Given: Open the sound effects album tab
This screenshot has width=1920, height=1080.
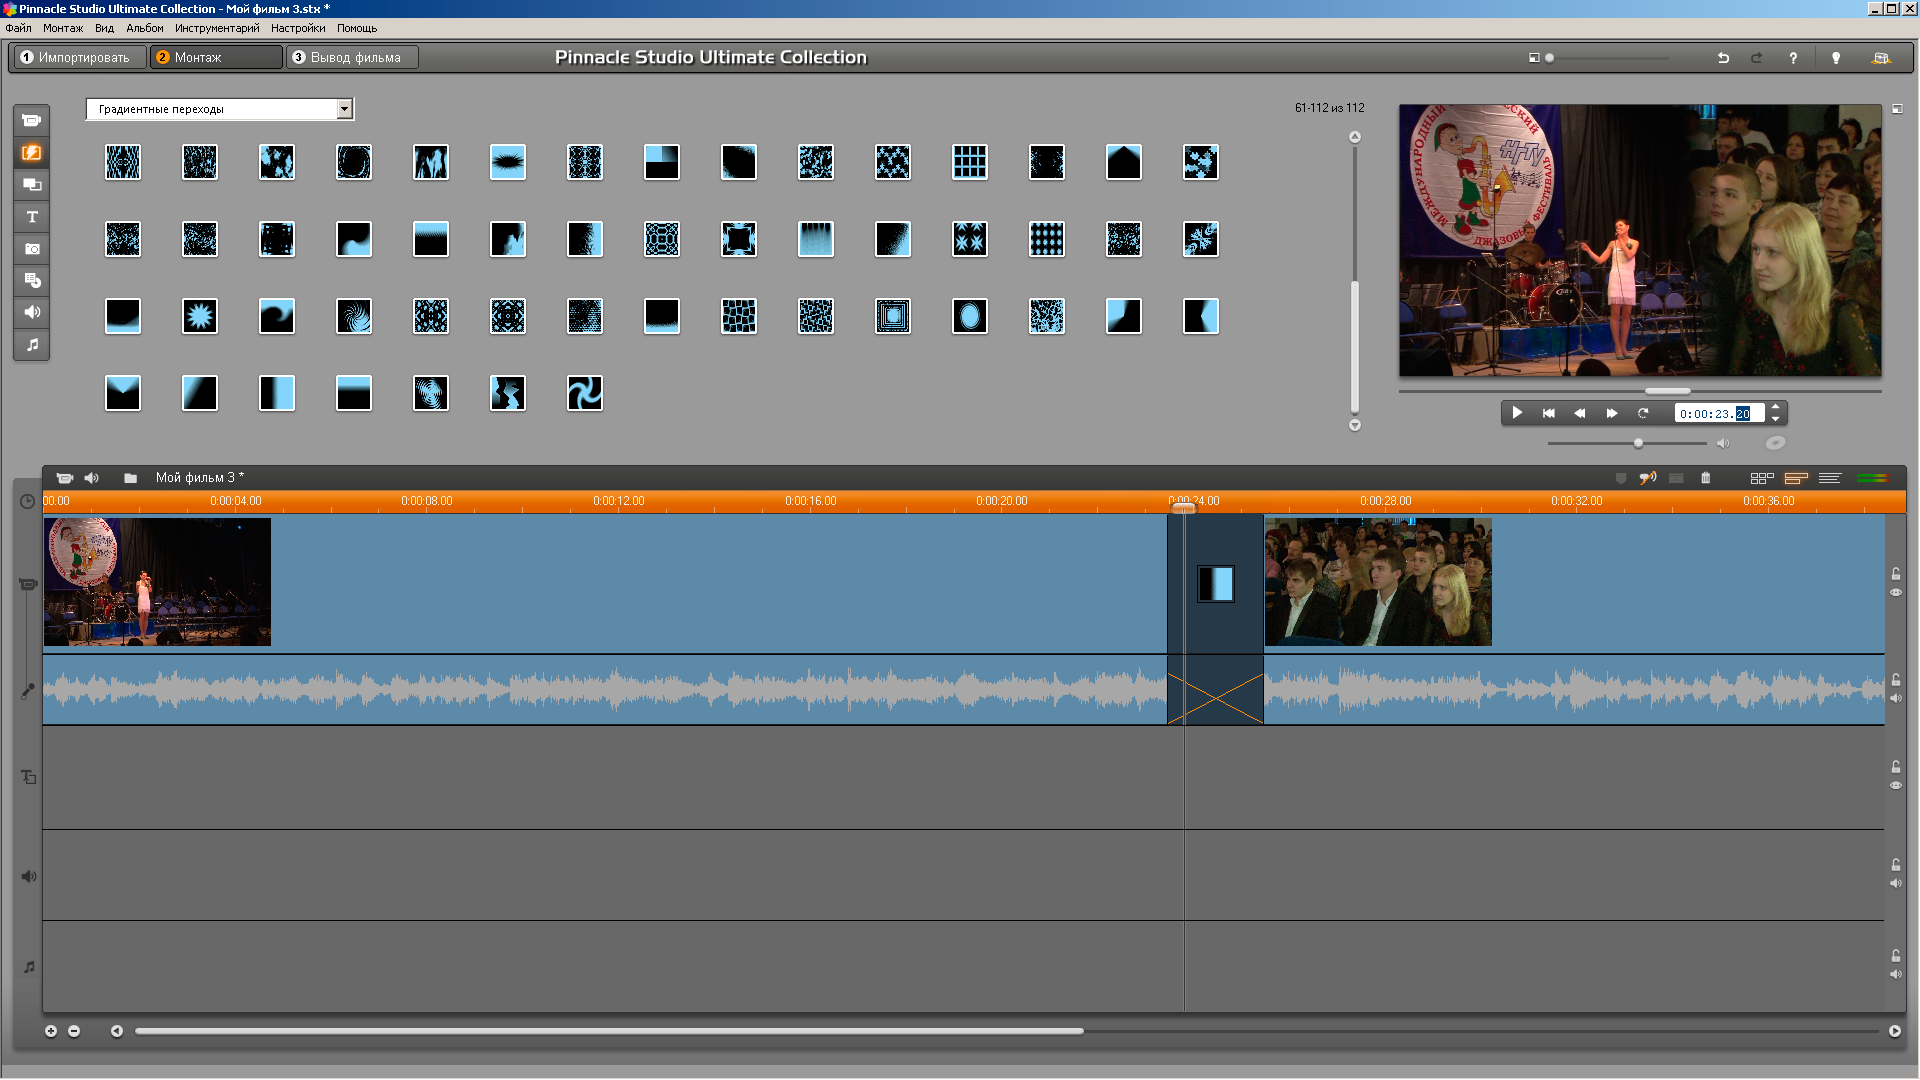Looking at the screenshot, I should (x=32, y=313).
